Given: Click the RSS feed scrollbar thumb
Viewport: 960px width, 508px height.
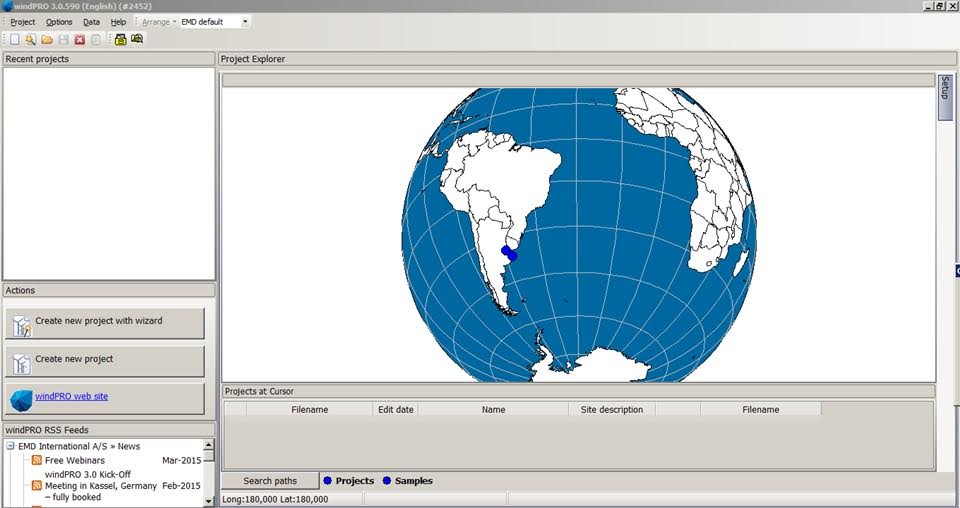Looking at the screenshot, I should coord(208,457).
